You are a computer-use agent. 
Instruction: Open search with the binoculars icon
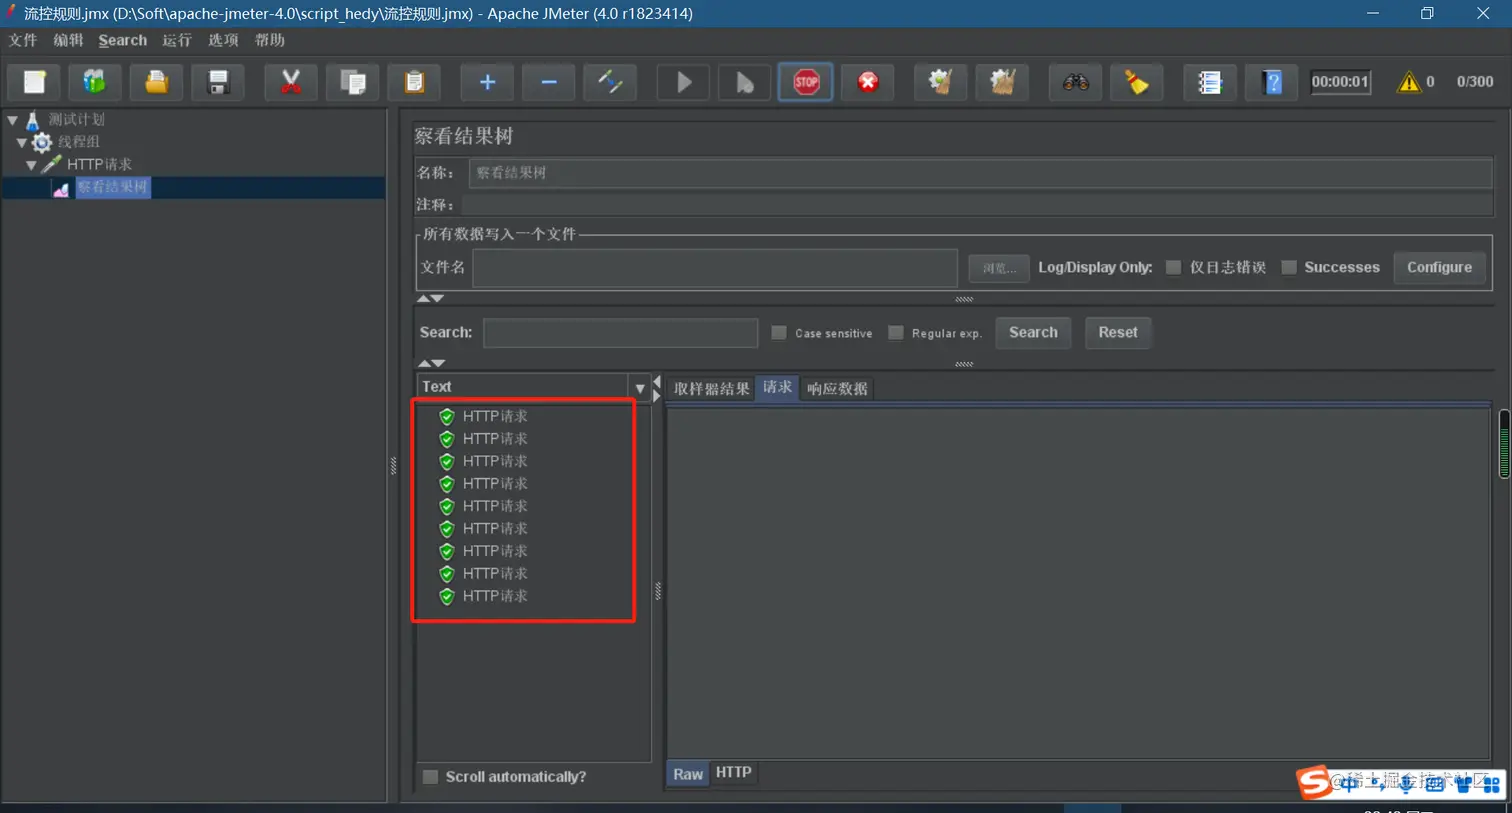click(x=1075, y=82)
